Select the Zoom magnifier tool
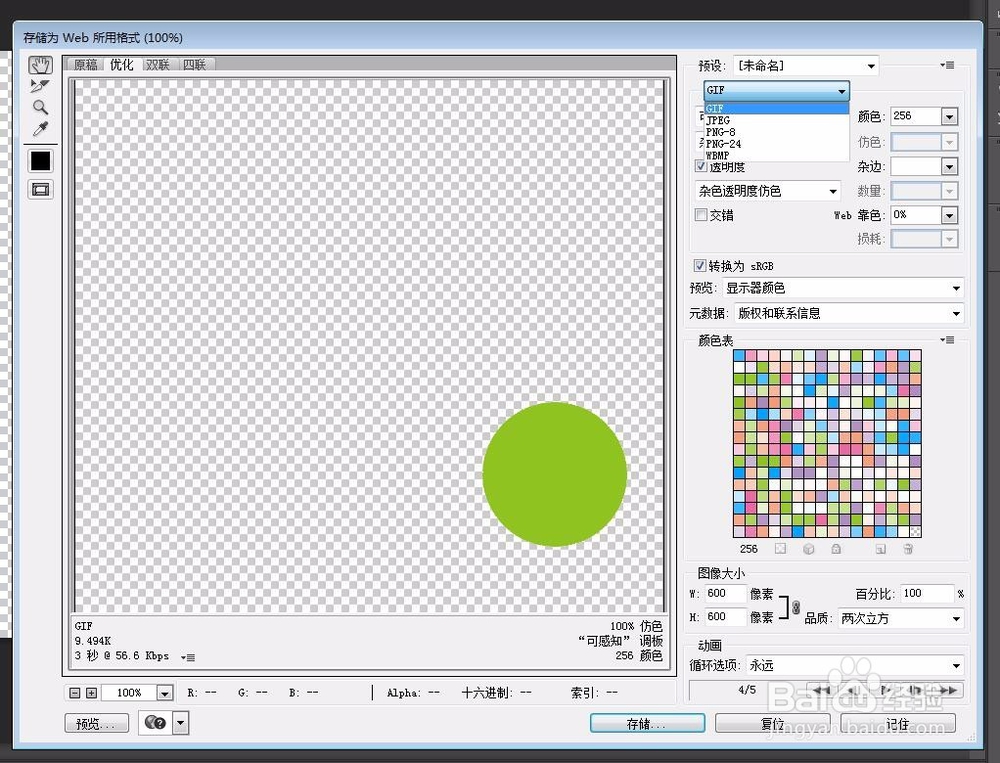This screenshot has height=763, width=1000. click(40, 107)
